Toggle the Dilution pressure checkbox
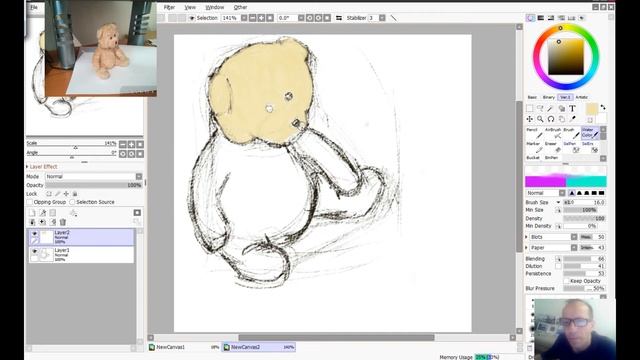 tap(558, 266)
